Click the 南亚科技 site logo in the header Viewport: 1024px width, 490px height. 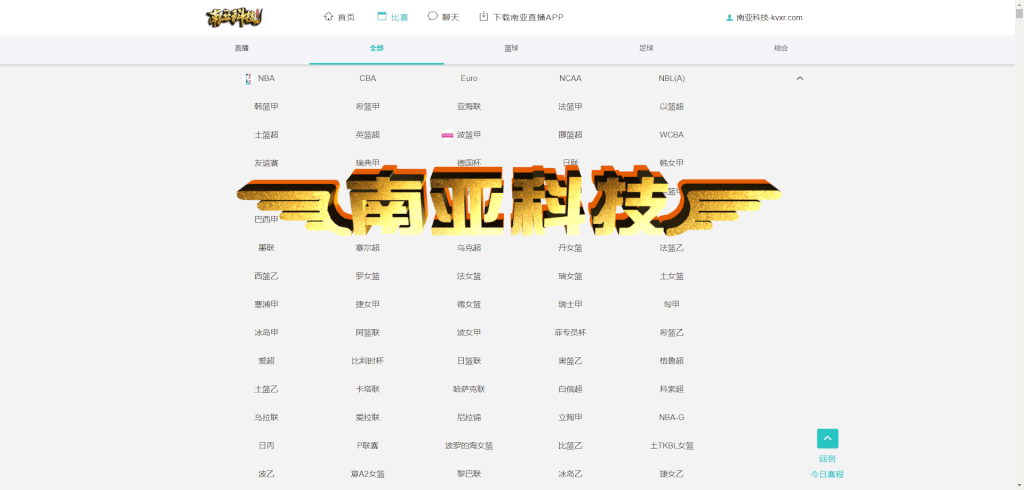(x=234, y=17)
